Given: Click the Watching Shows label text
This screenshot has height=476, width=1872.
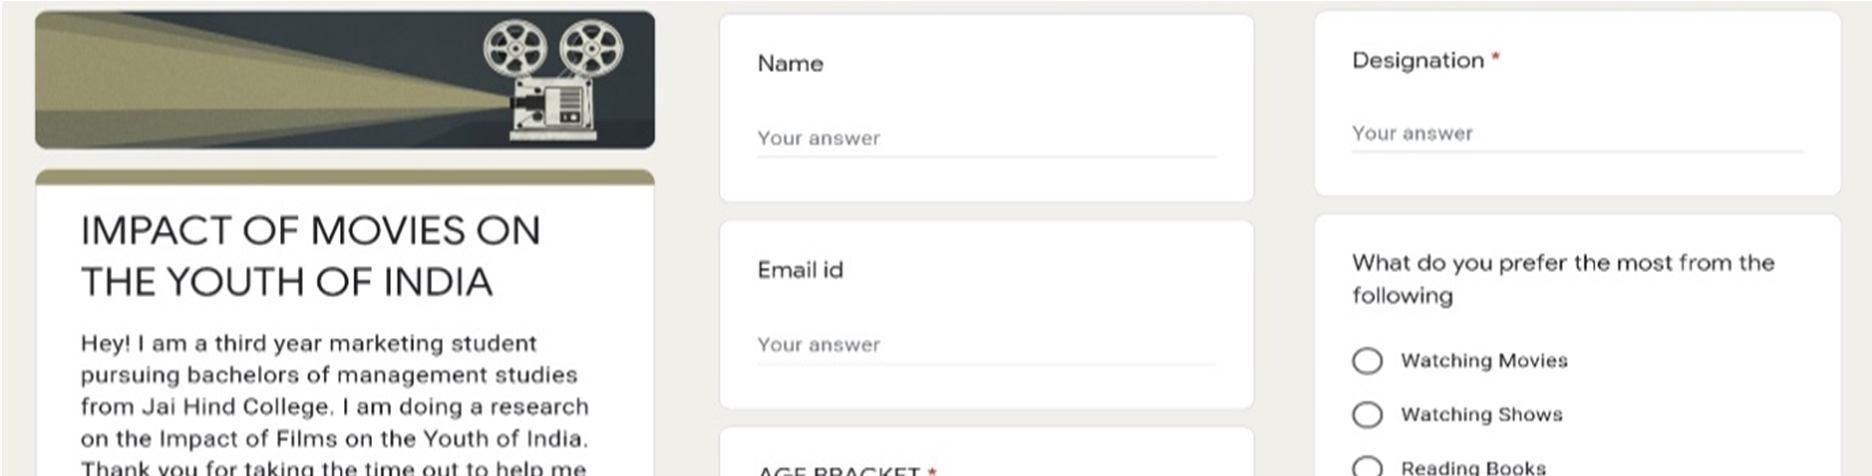Looking at the screenshot, I should pyautogui.click(x=1481, y=415).
